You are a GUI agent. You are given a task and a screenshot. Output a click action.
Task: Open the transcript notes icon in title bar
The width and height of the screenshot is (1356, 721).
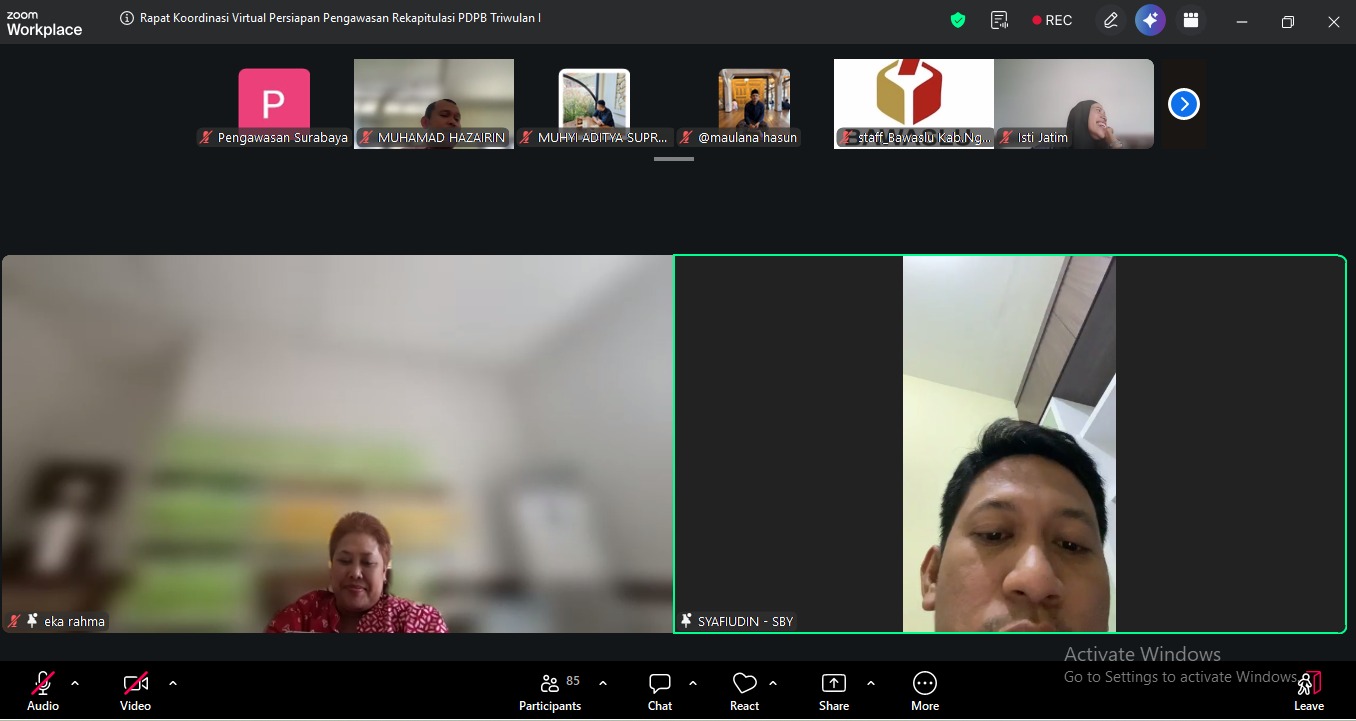point(999,20)
